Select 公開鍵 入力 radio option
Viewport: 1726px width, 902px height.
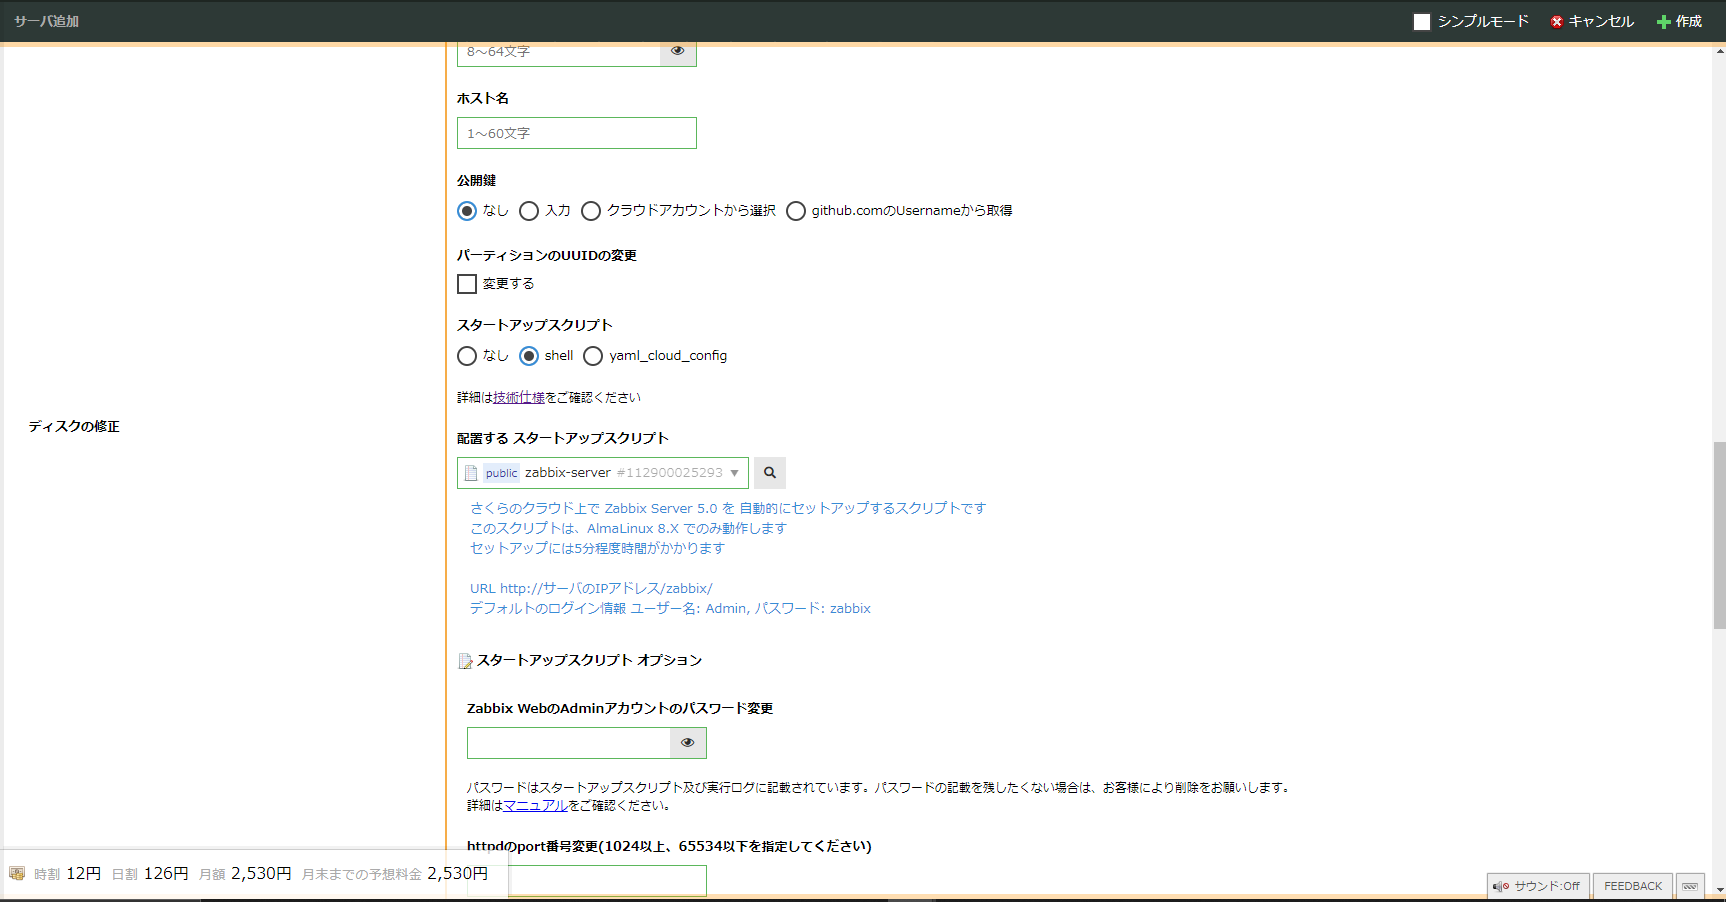tap(529, 211)
